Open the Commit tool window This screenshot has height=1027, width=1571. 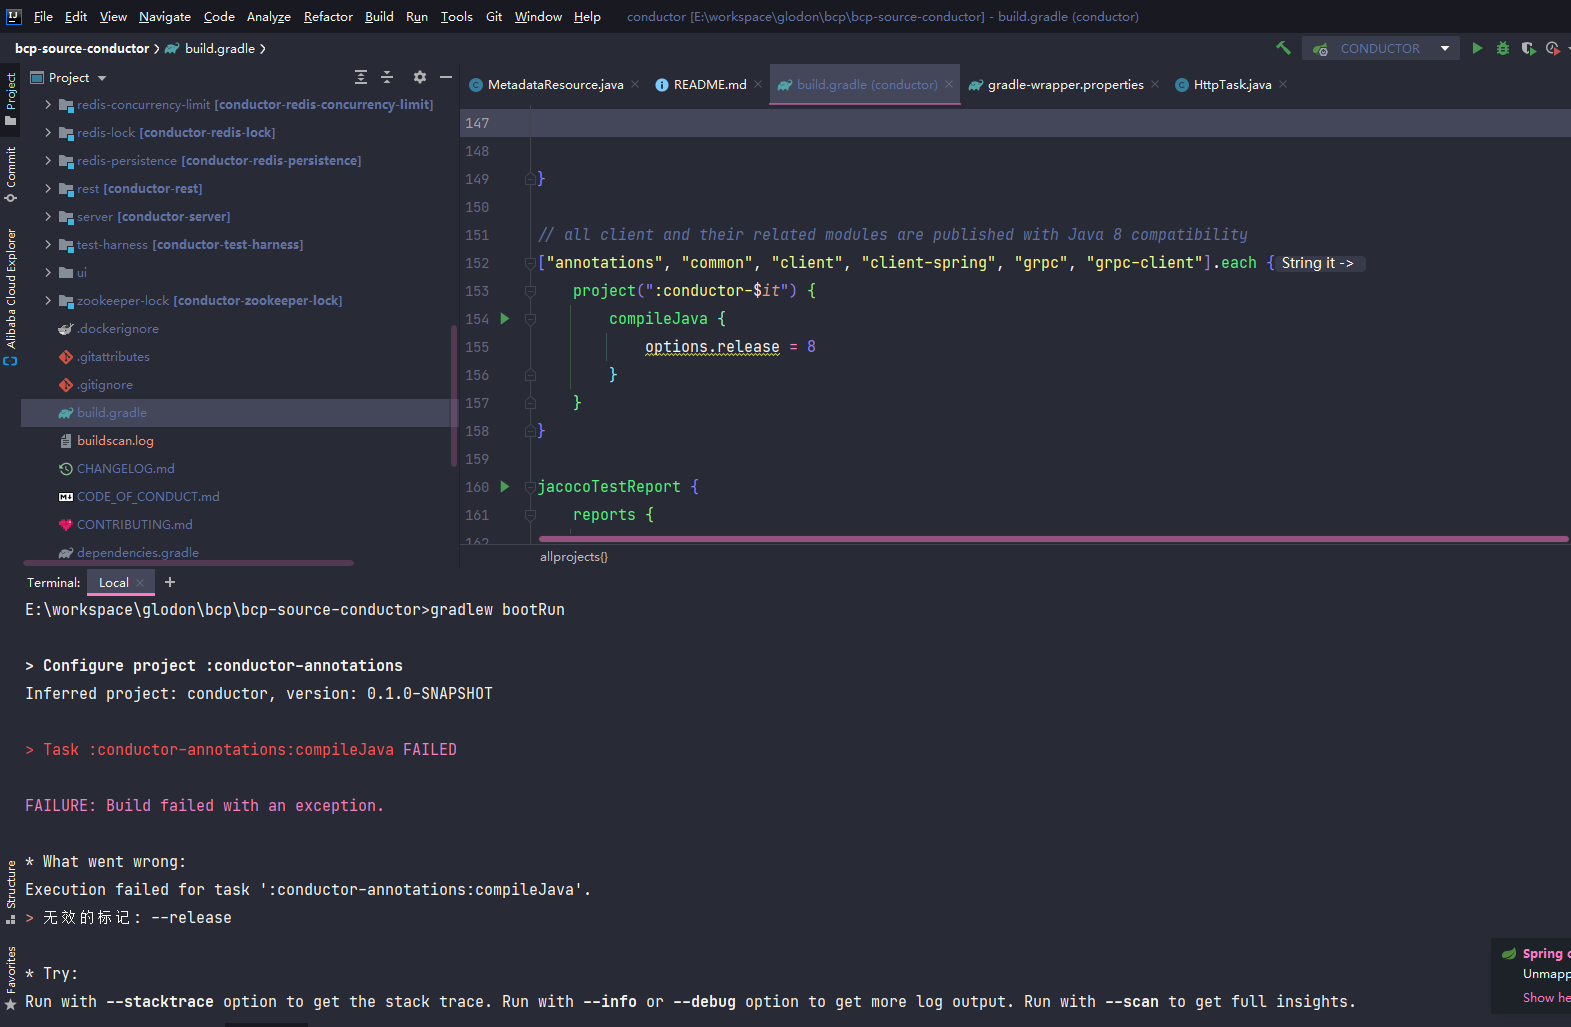tap(11, 174)
